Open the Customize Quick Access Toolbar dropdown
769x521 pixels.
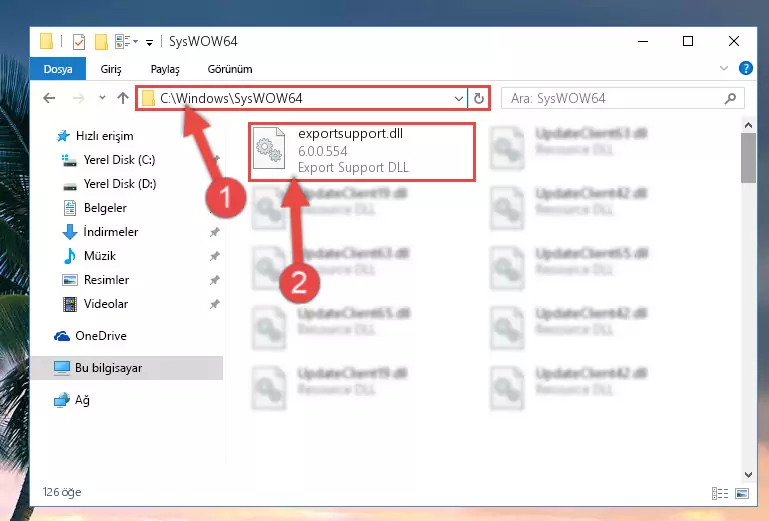coord(149,43)
